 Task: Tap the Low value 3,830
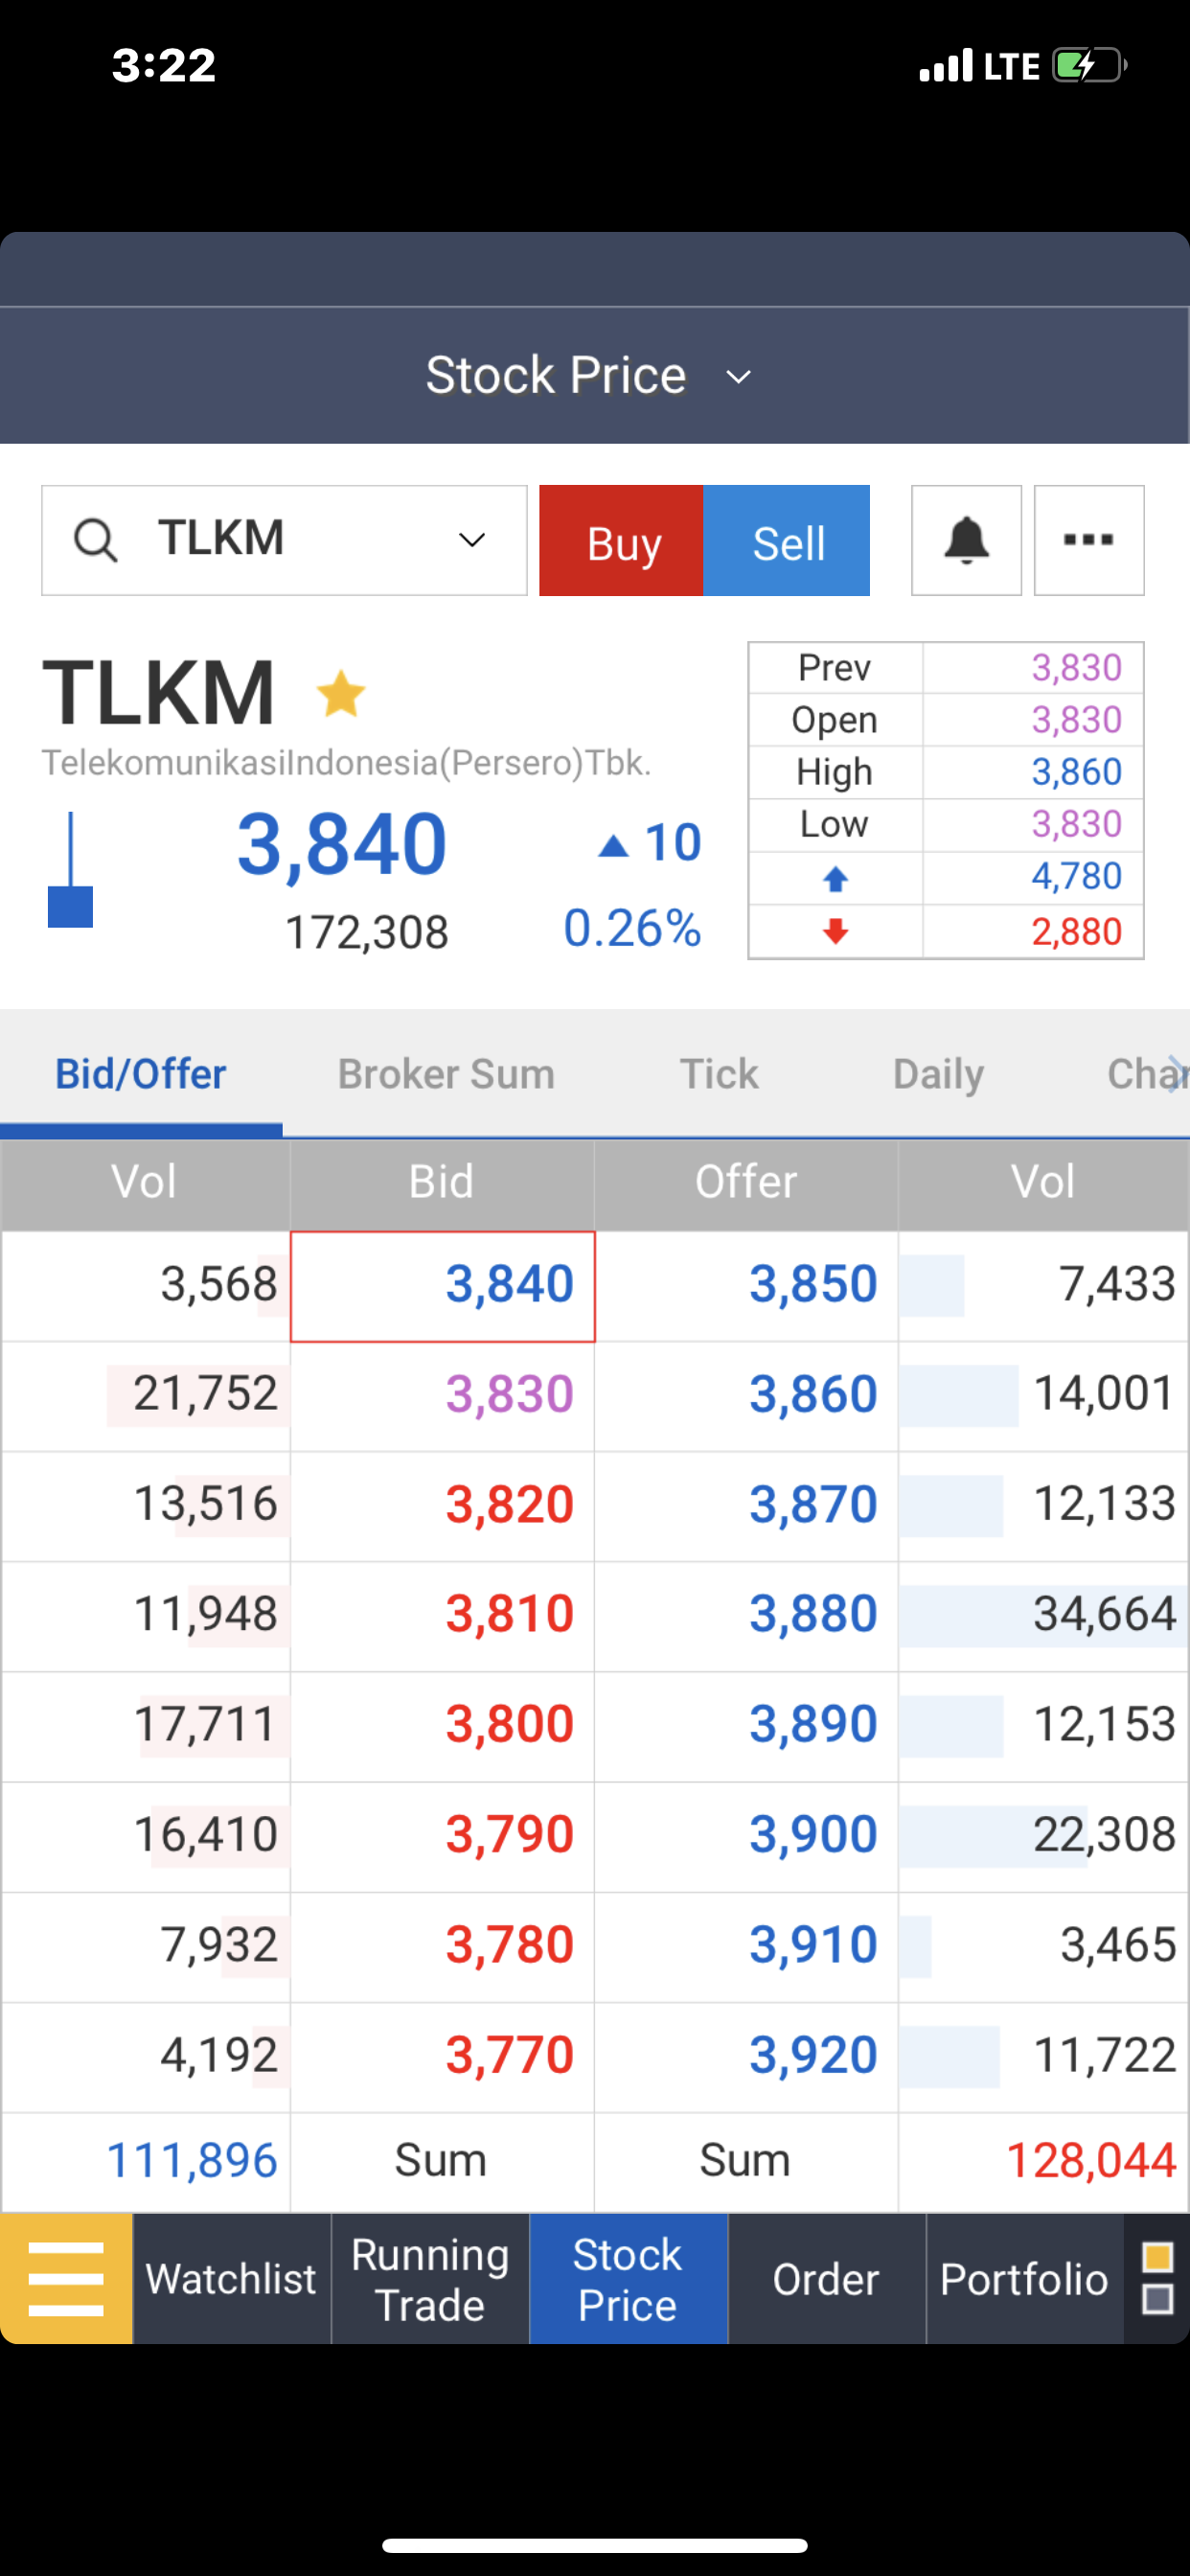click(x=1076, y=824)
